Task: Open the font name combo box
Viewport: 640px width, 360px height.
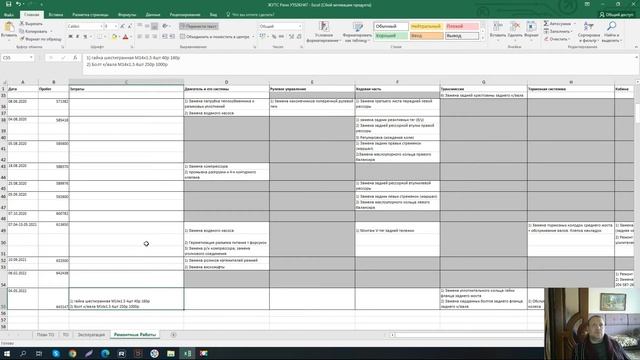Action: 84,26
